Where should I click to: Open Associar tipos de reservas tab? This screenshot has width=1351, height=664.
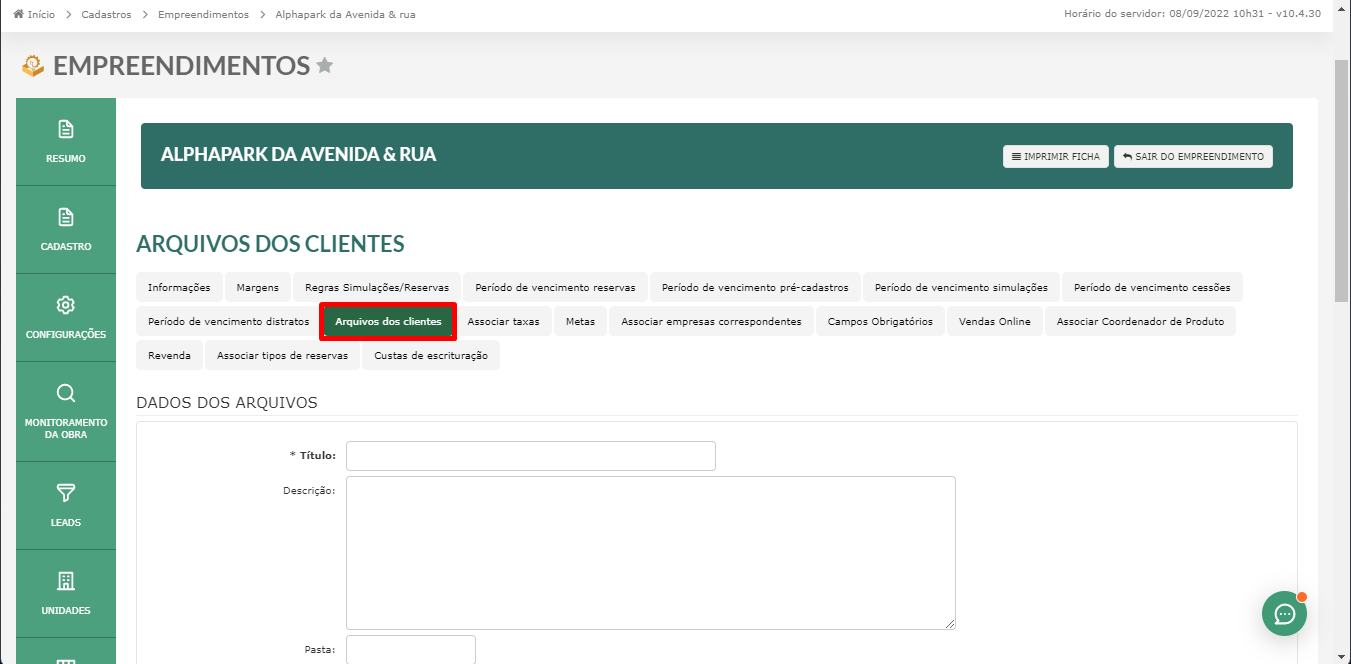pyautogui.click(x=282, y=355)
